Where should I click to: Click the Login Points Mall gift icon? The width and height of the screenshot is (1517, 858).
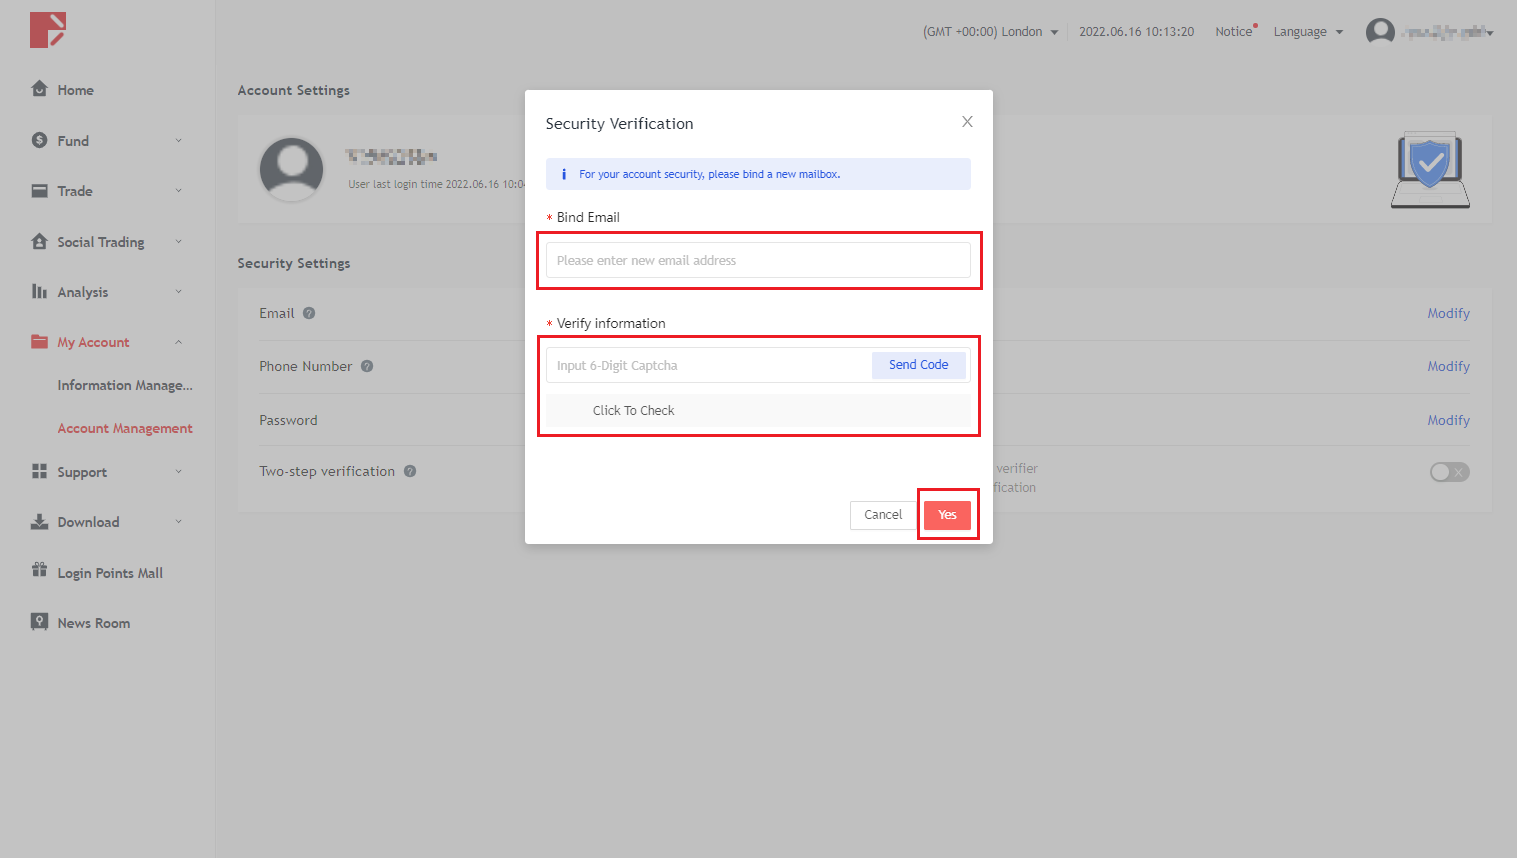pyautogui.click(x=39, y=570)
